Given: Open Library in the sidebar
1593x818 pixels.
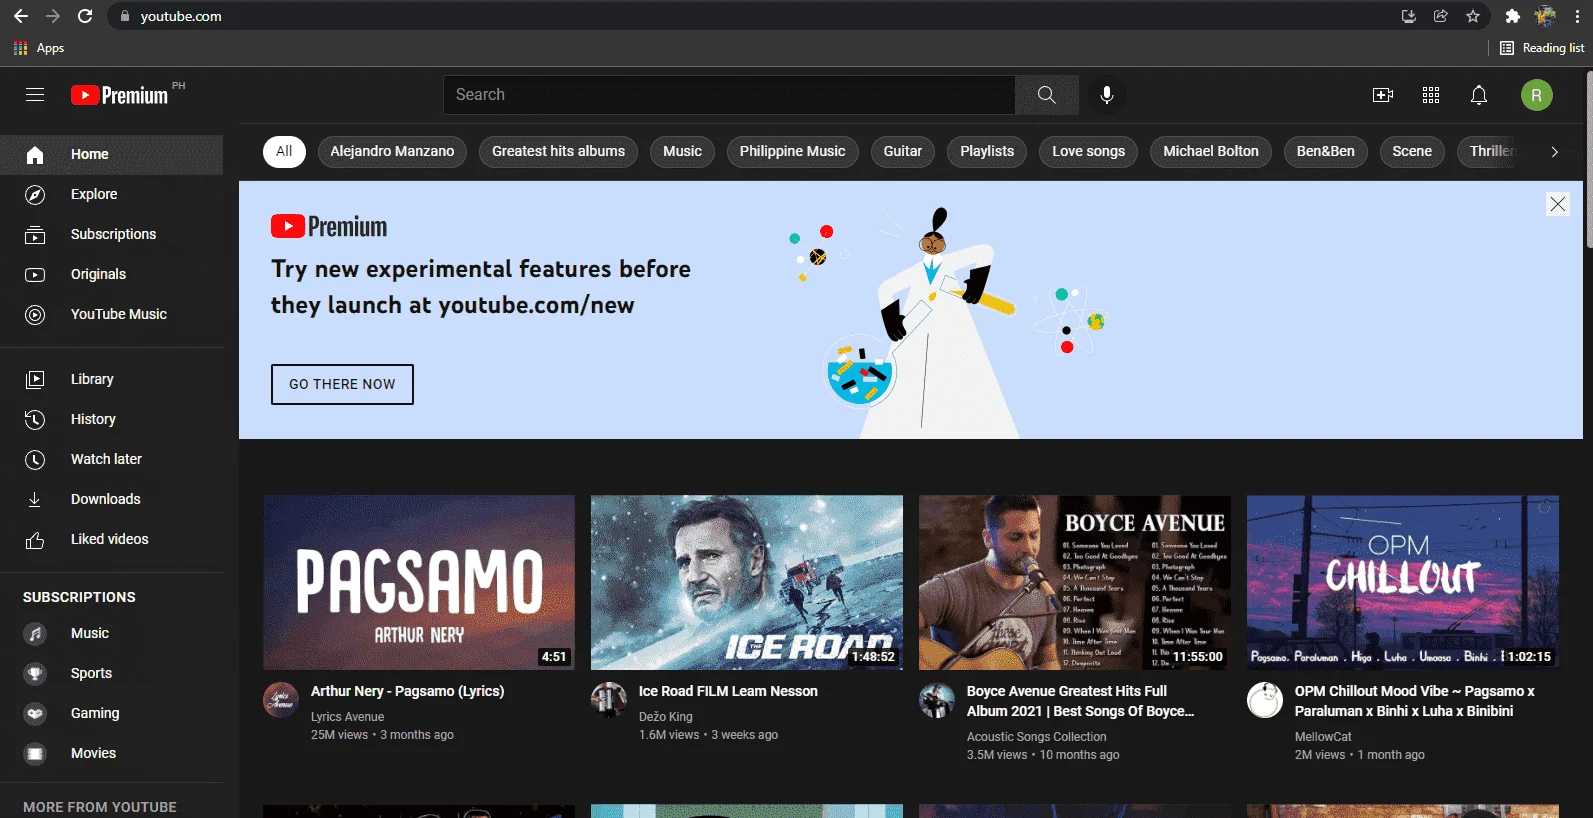Looking at the screenshot, I should 112,380.
